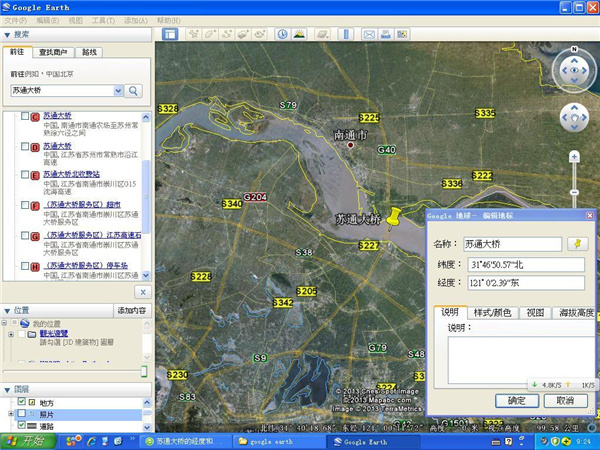Uncheck the 道路 layer checkbox
This screenshot has width=600, height=450.
22,425
